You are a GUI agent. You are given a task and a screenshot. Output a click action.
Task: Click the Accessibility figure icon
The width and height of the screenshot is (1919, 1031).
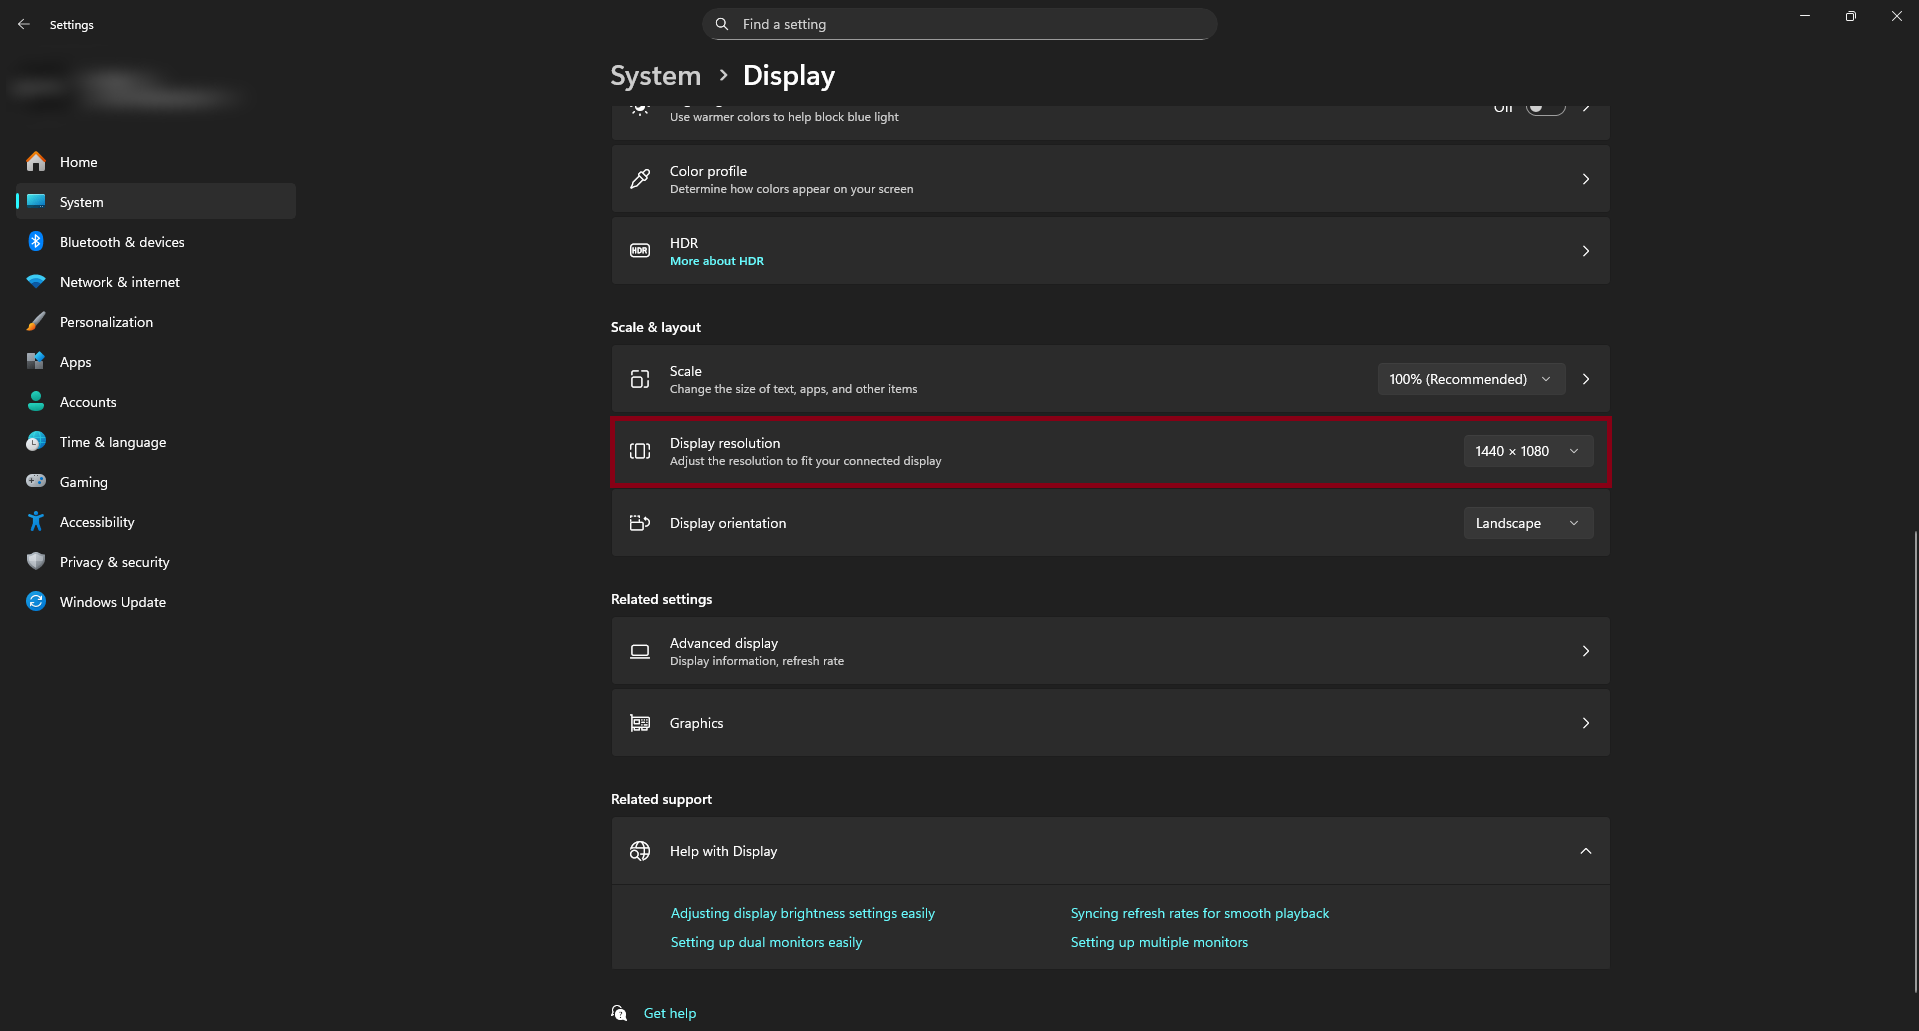pyautogui.click(x=36, y=522)
